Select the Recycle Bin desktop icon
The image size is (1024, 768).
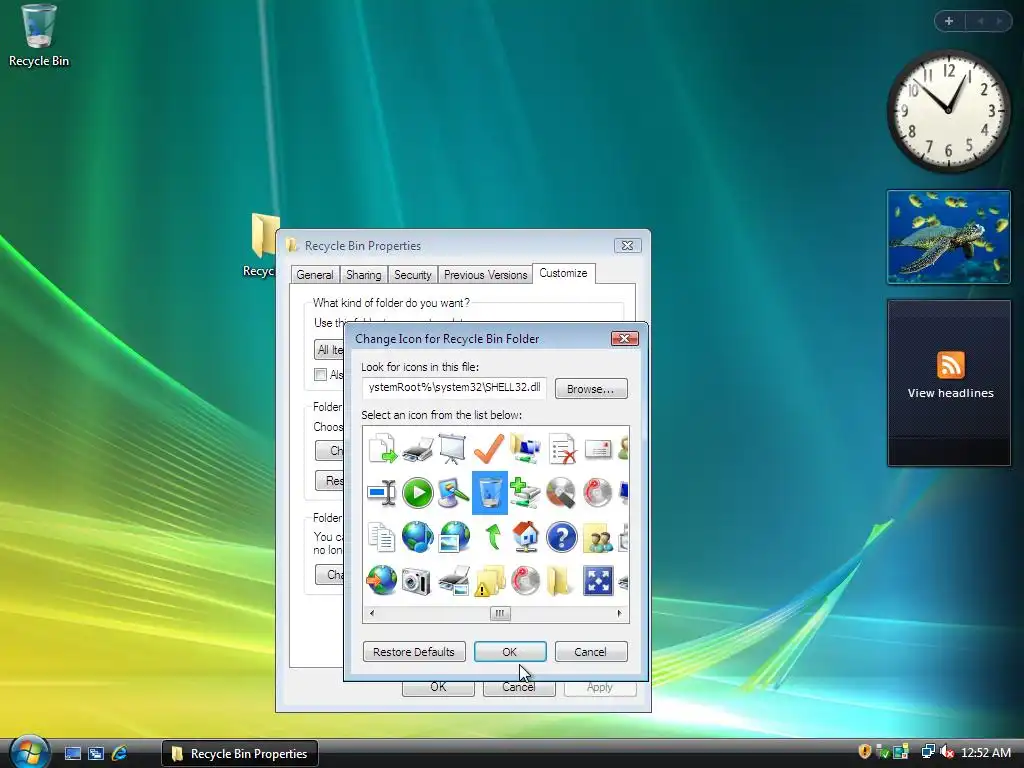(x=39, y=36)
